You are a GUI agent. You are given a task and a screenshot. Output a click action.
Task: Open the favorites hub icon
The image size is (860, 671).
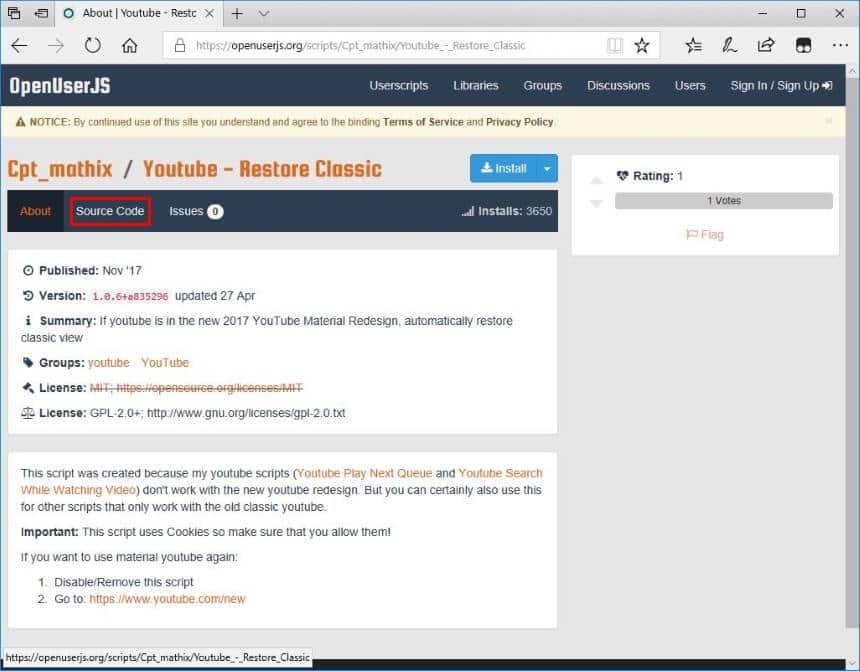(693, 46)
